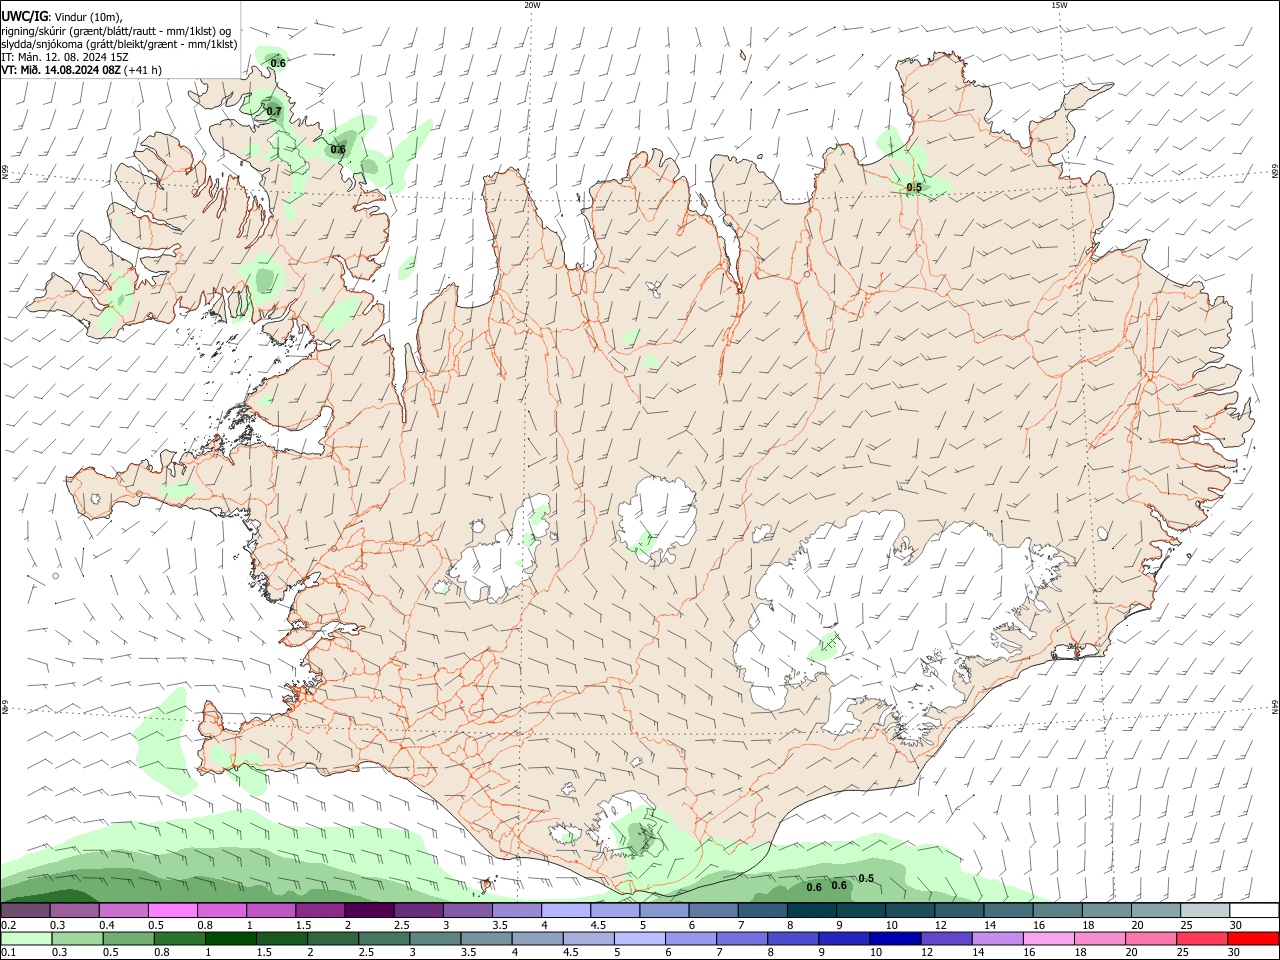Click the upper legend white swatch after 30
This screenshot has width=1280, height=960.
(x=1254, y=910)
